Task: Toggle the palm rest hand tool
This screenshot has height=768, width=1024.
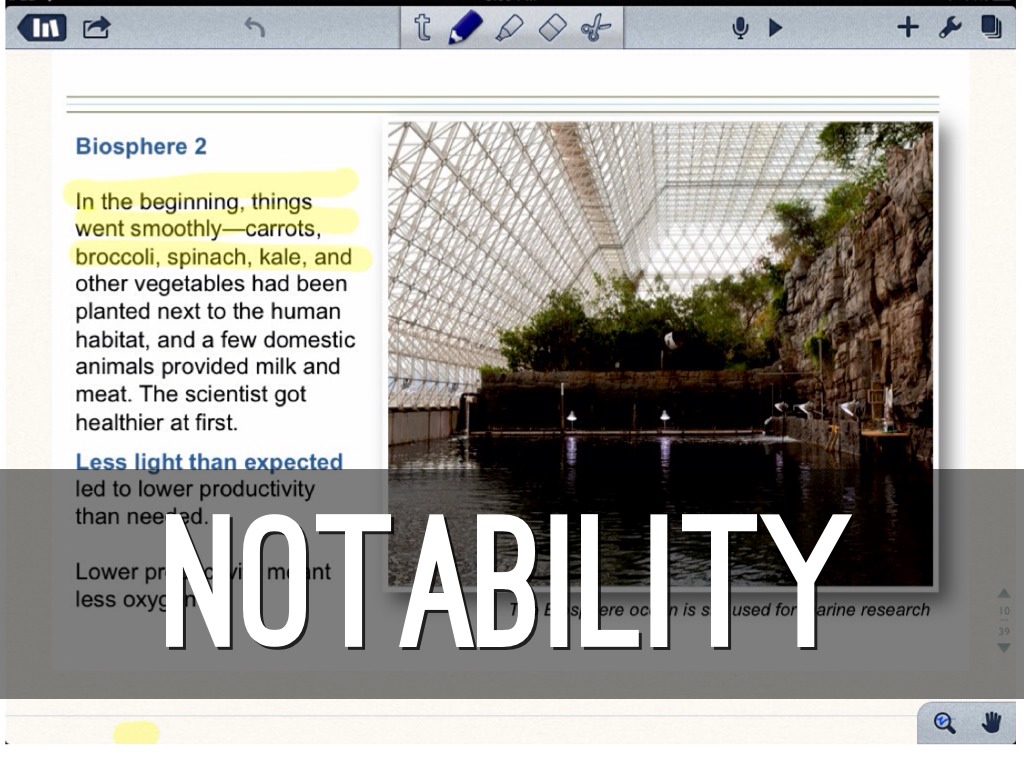Action: [991, 723]
